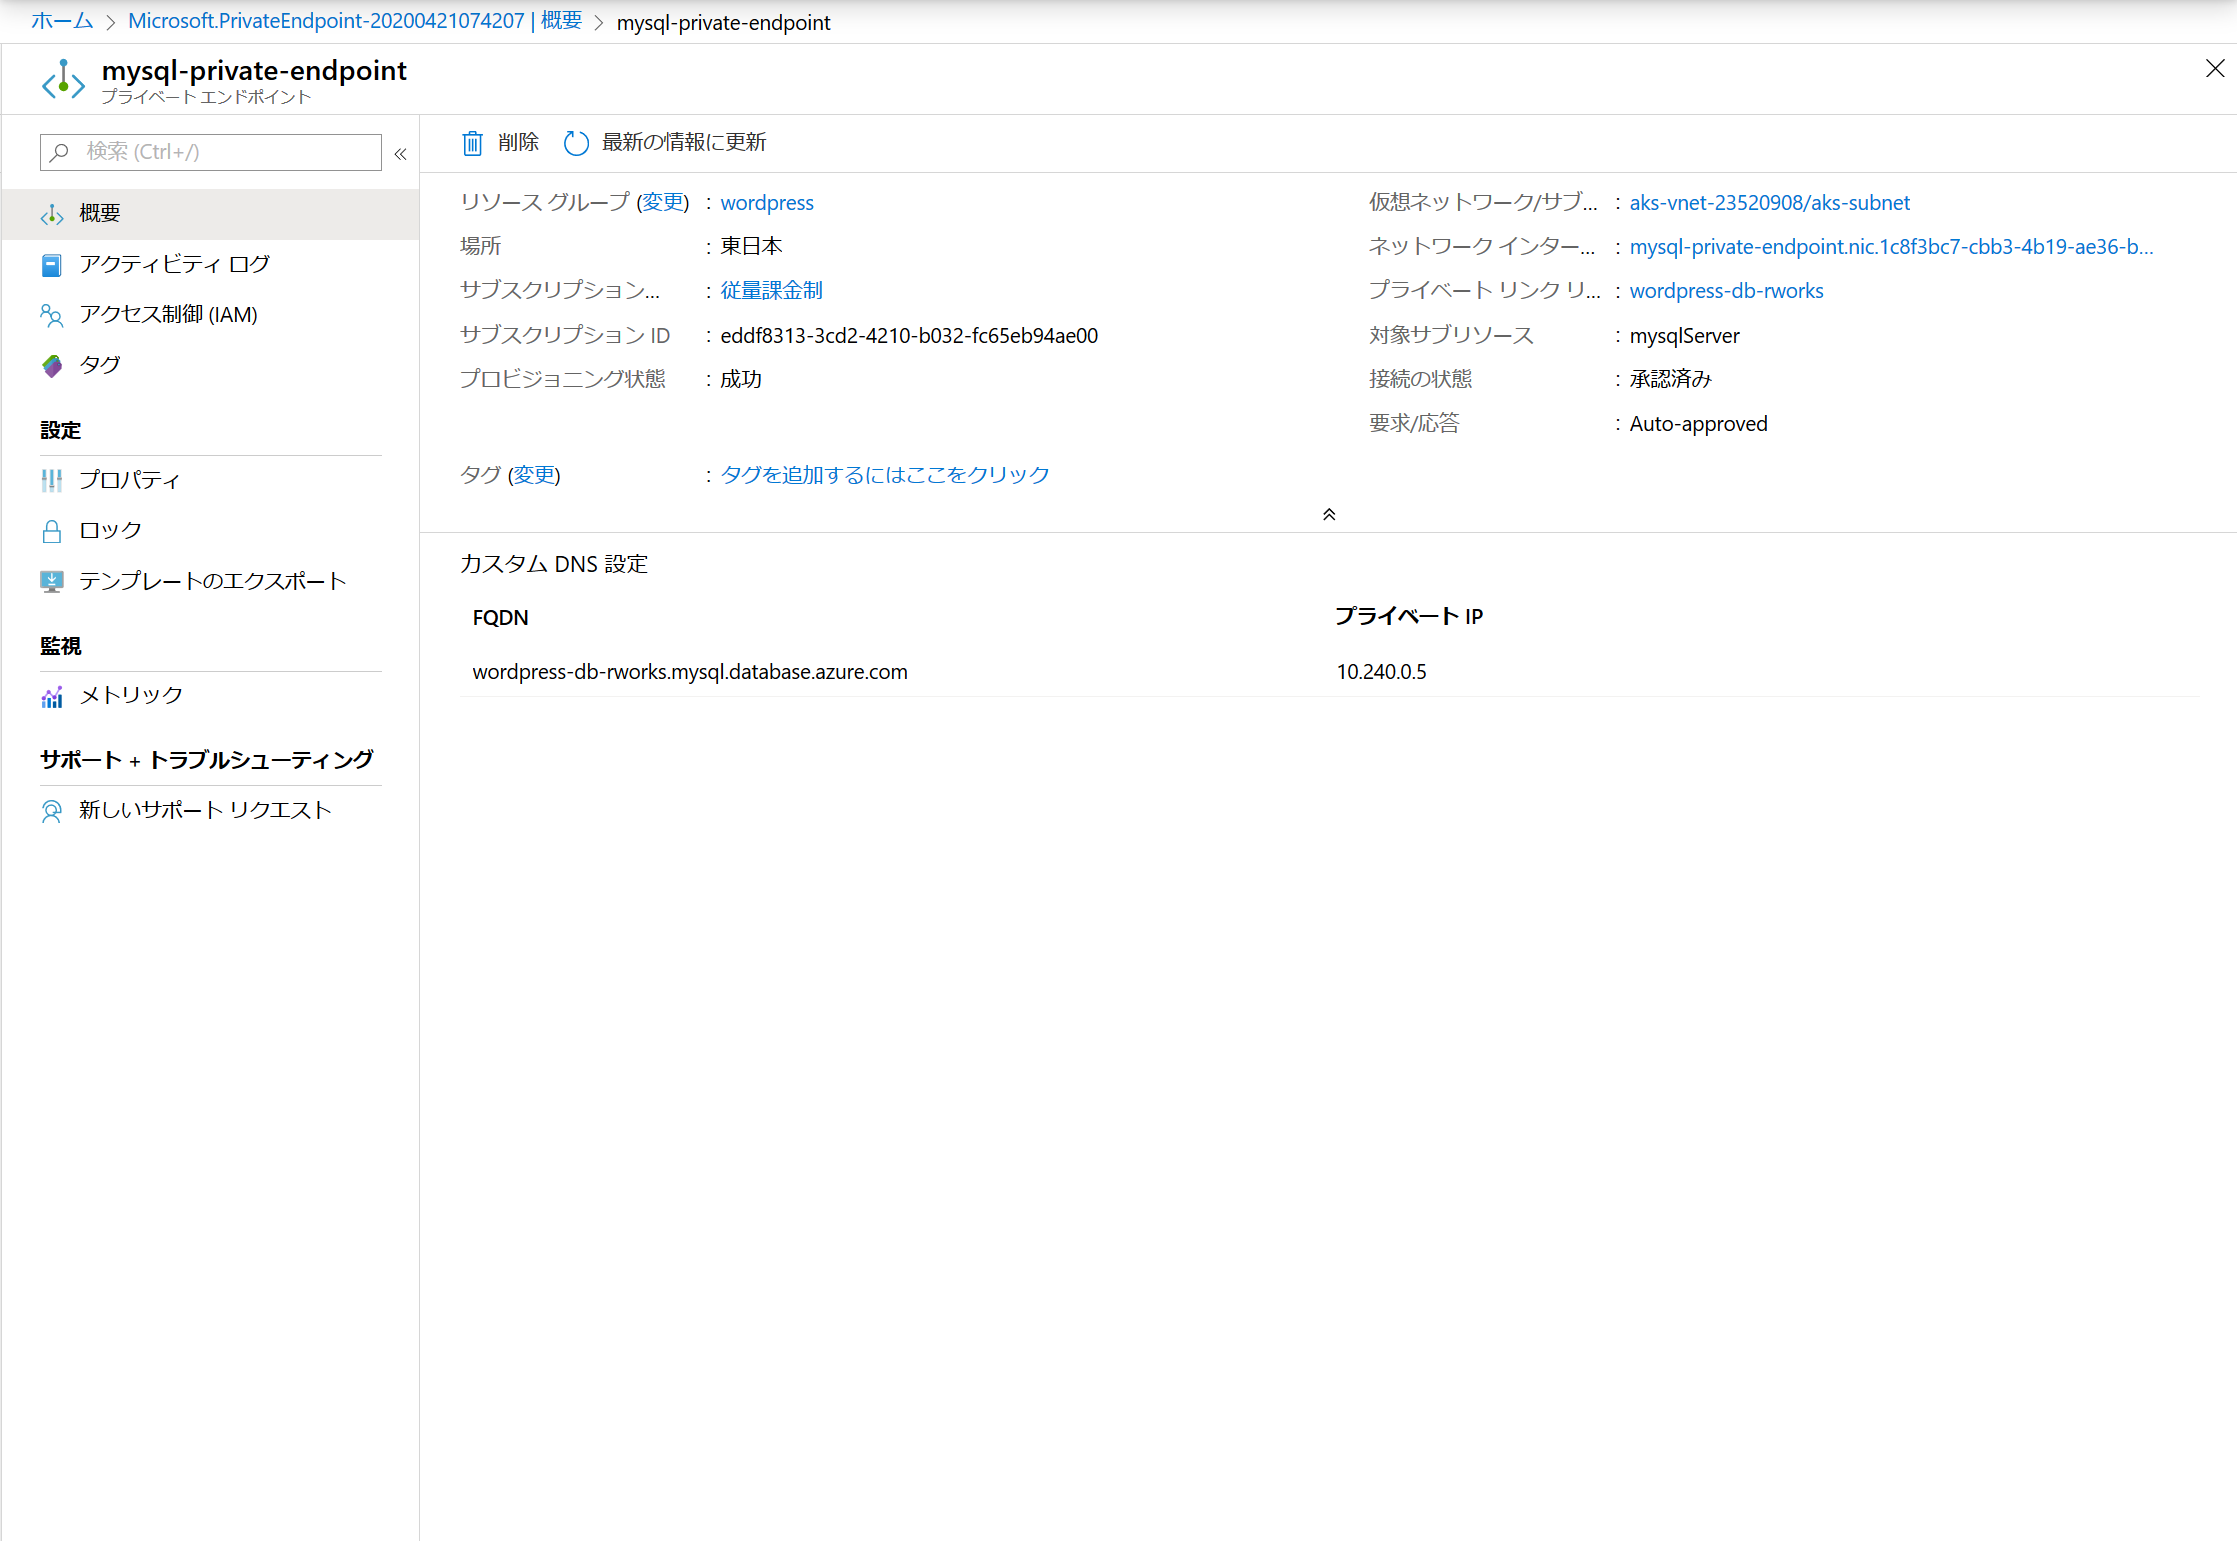Click the 削除 button label

[518, 143]
